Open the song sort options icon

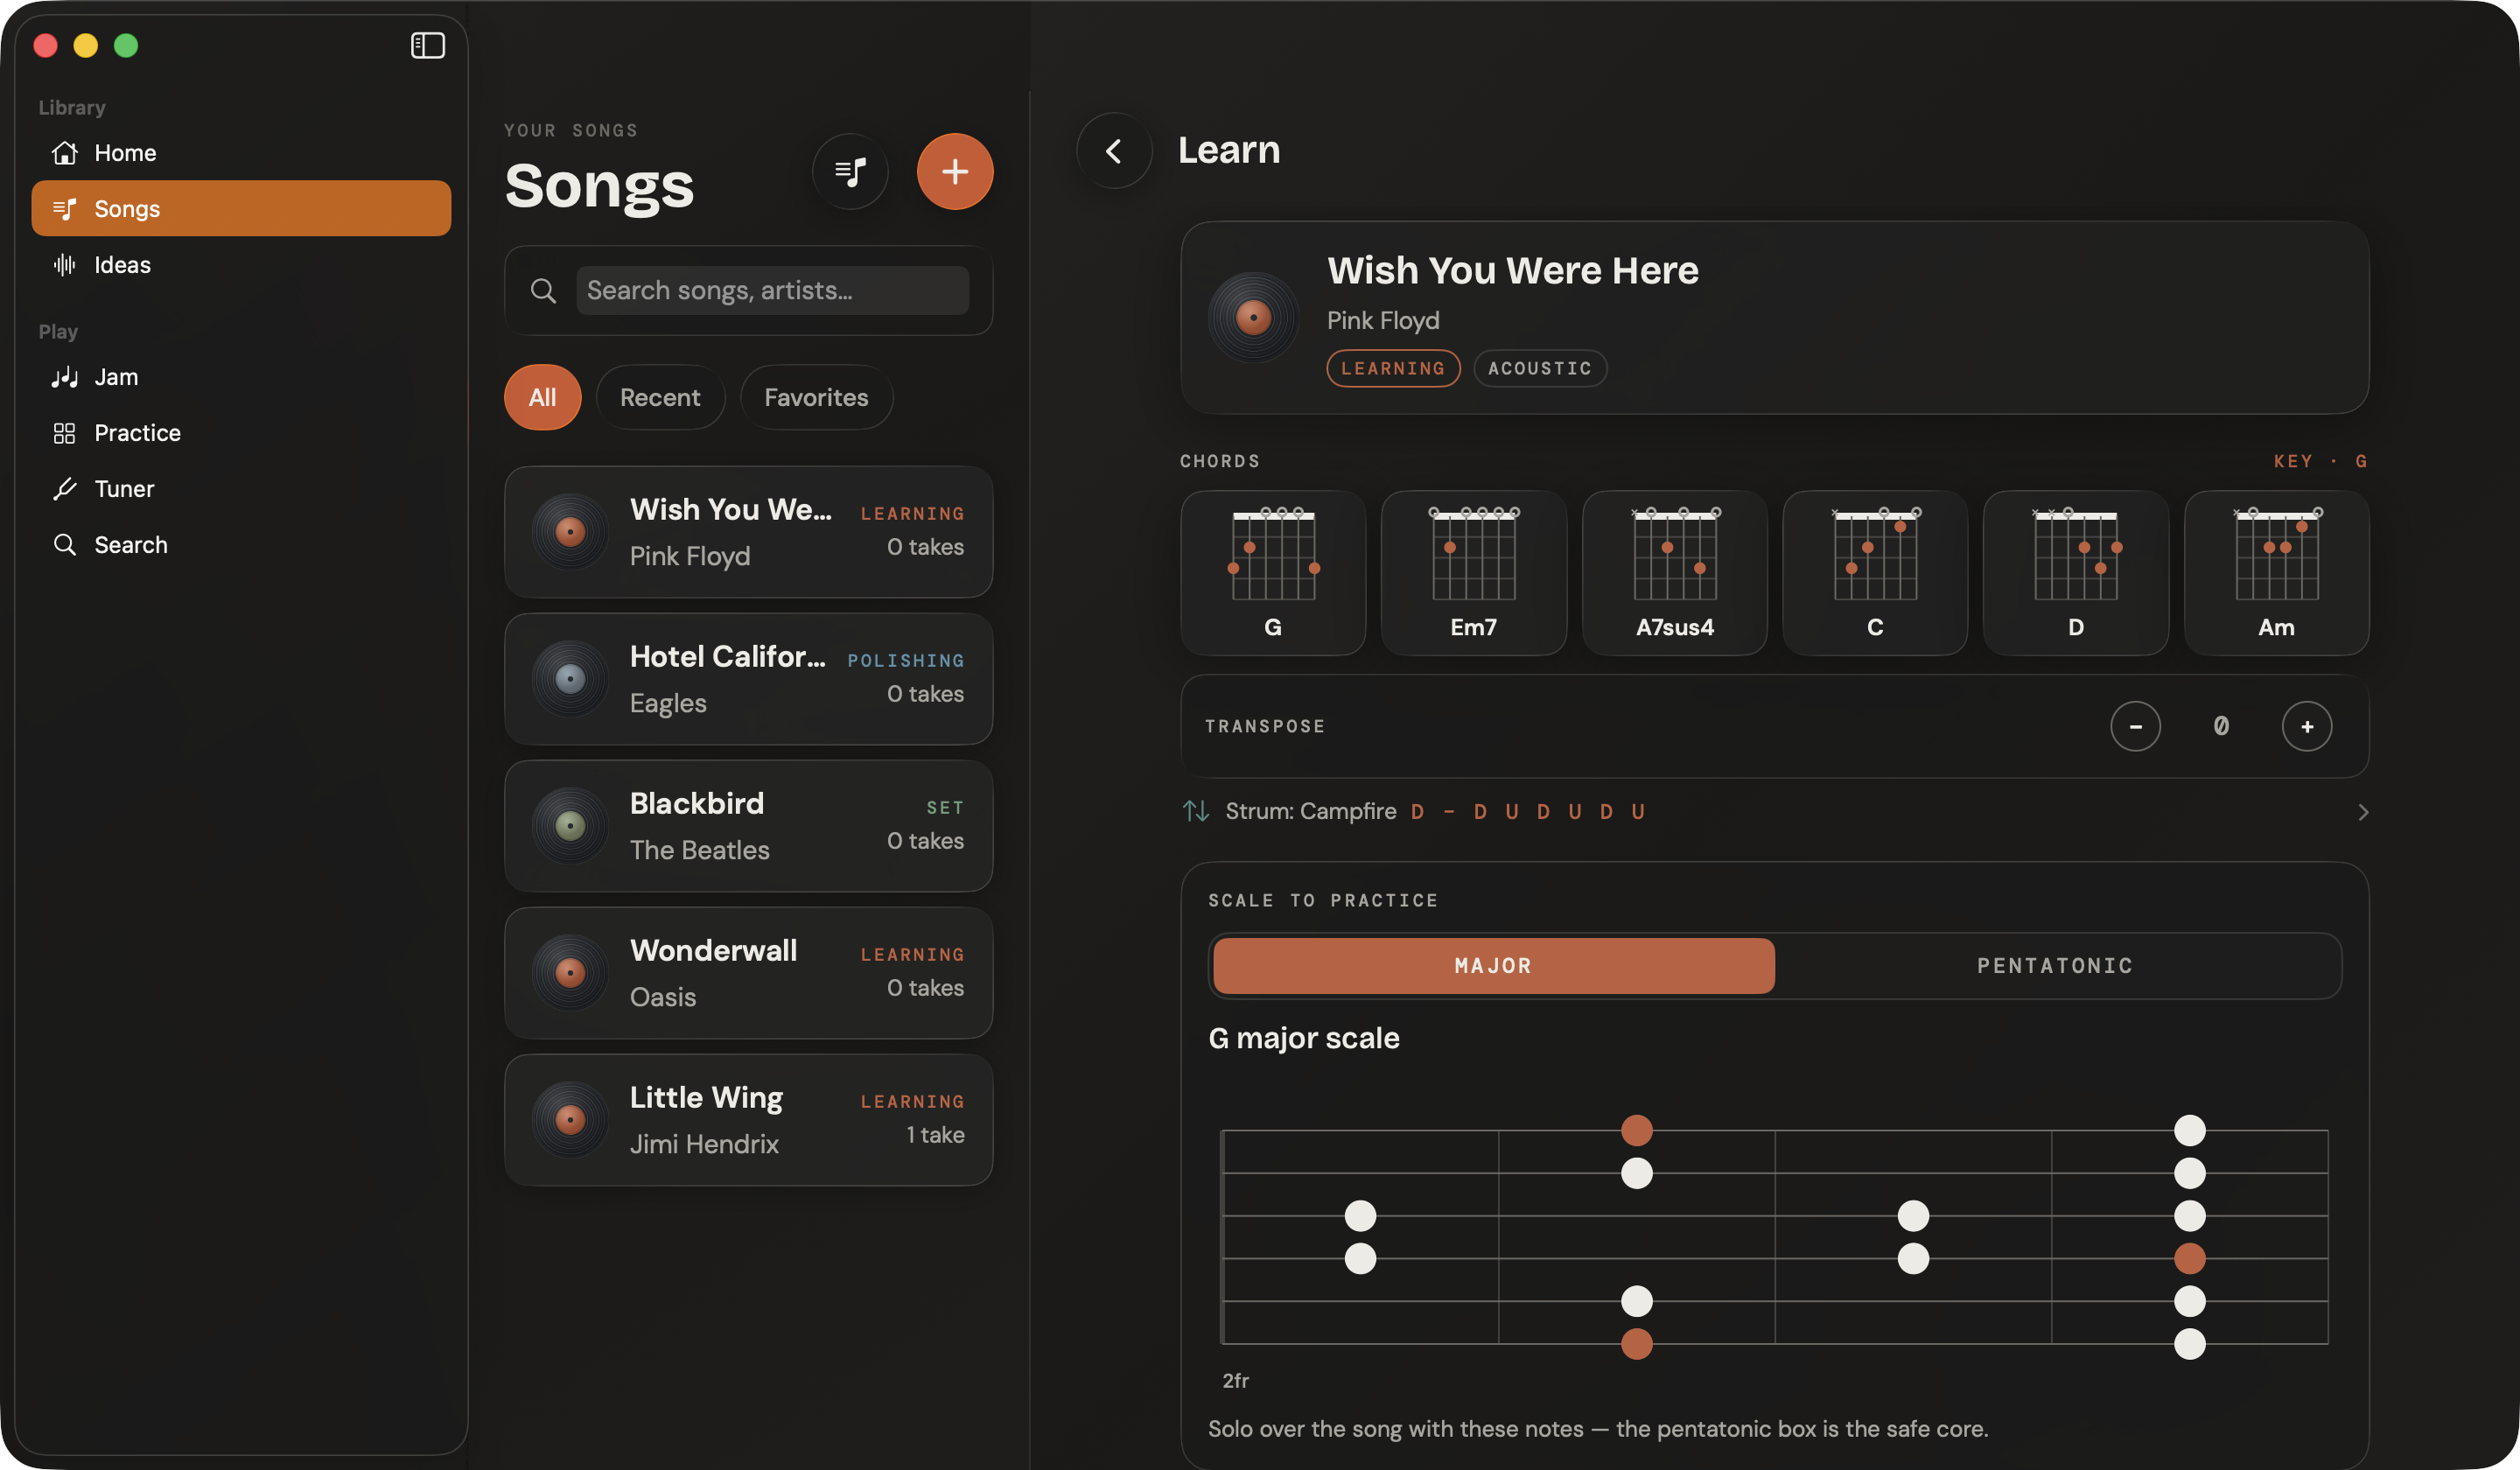pos(850,172)
